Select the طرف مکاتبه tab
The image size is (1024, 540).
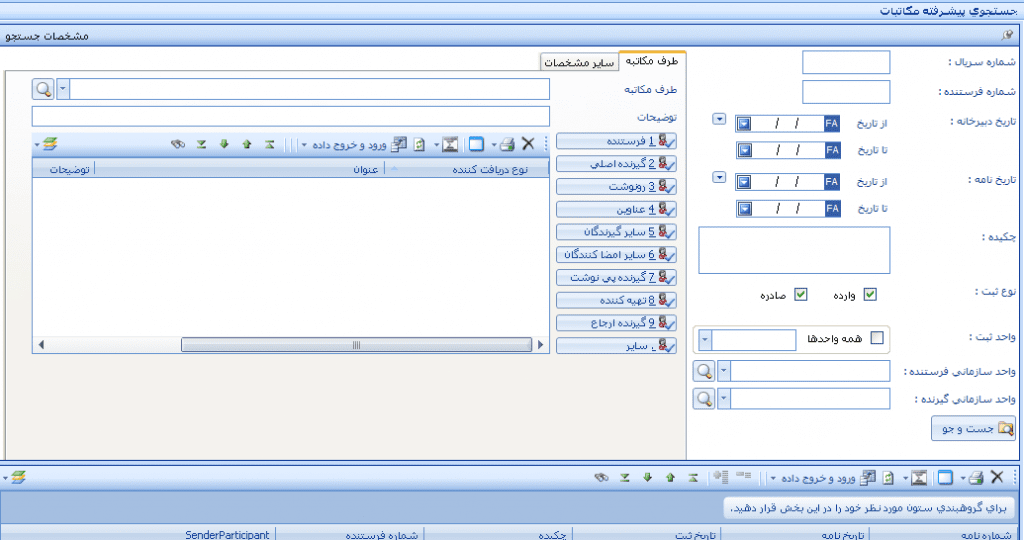(x=651, y=62)
